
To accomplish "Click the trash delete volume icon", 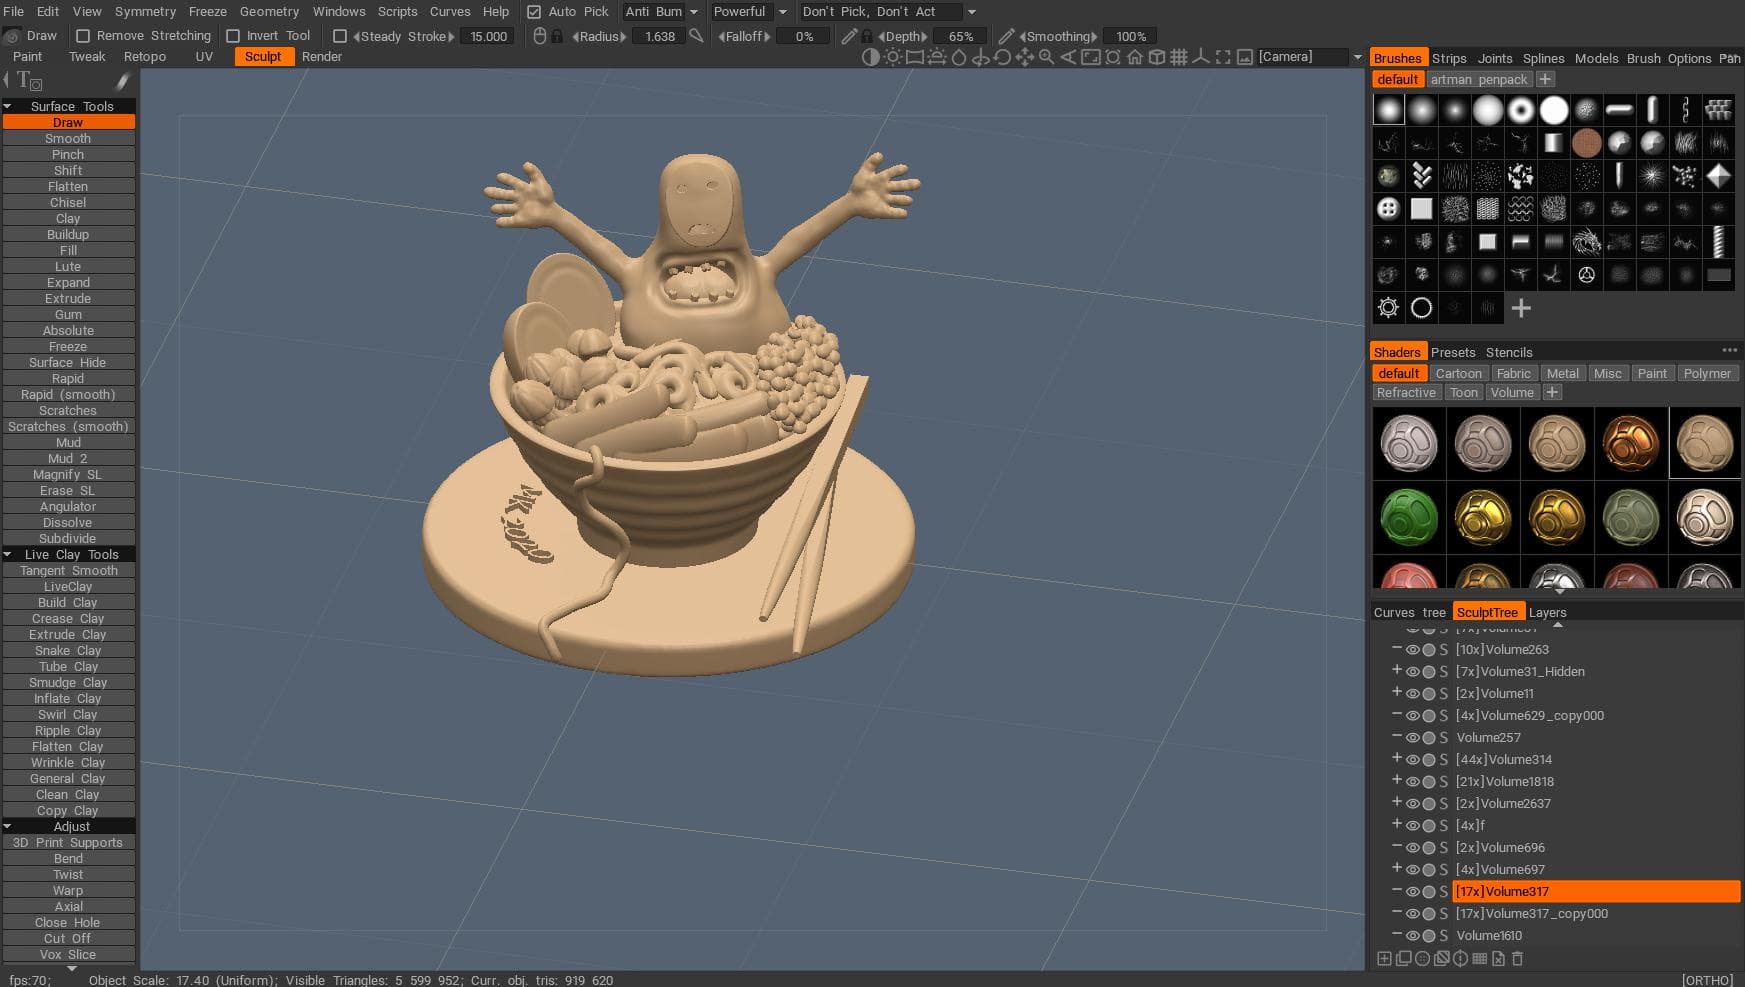I will [1517, 958].
